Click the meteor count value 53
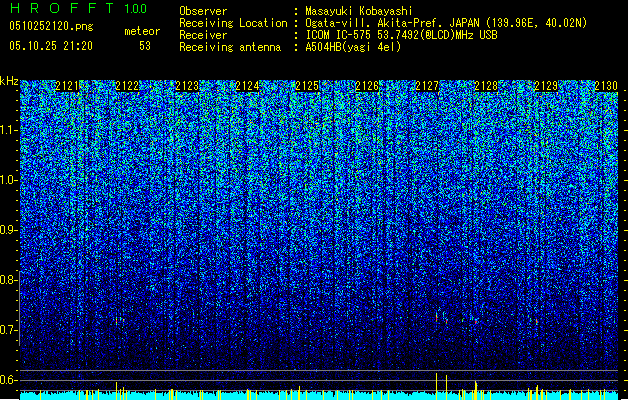Image resolution: width=629 pixels, height=400 pixels. (145, 46)
